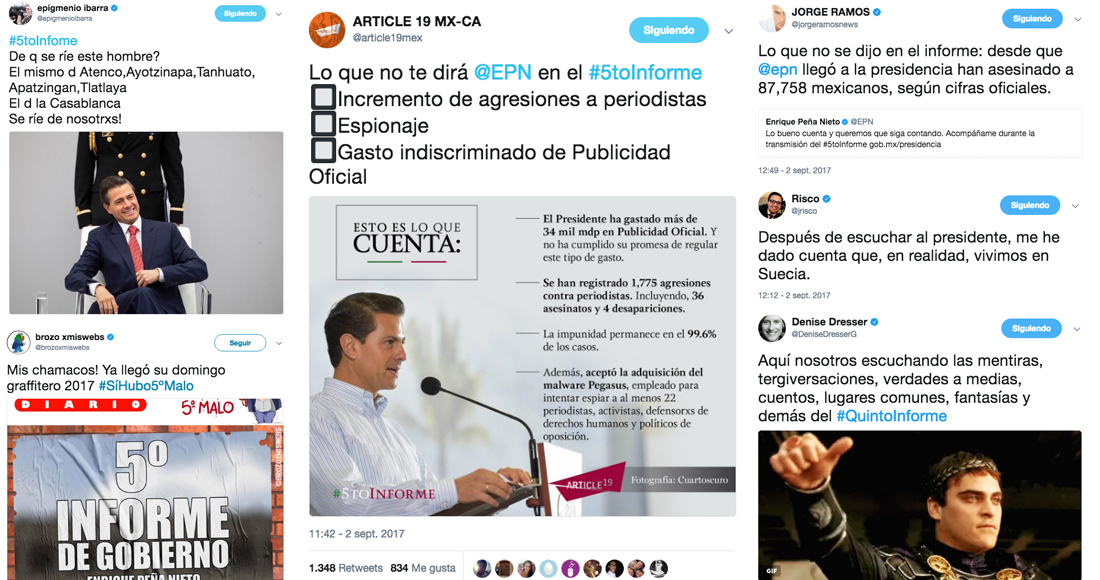This screenshot has height=580, width=1100.
Task: Open the Denise Dresser GIF thumbnail
Action: click(920, 505)
